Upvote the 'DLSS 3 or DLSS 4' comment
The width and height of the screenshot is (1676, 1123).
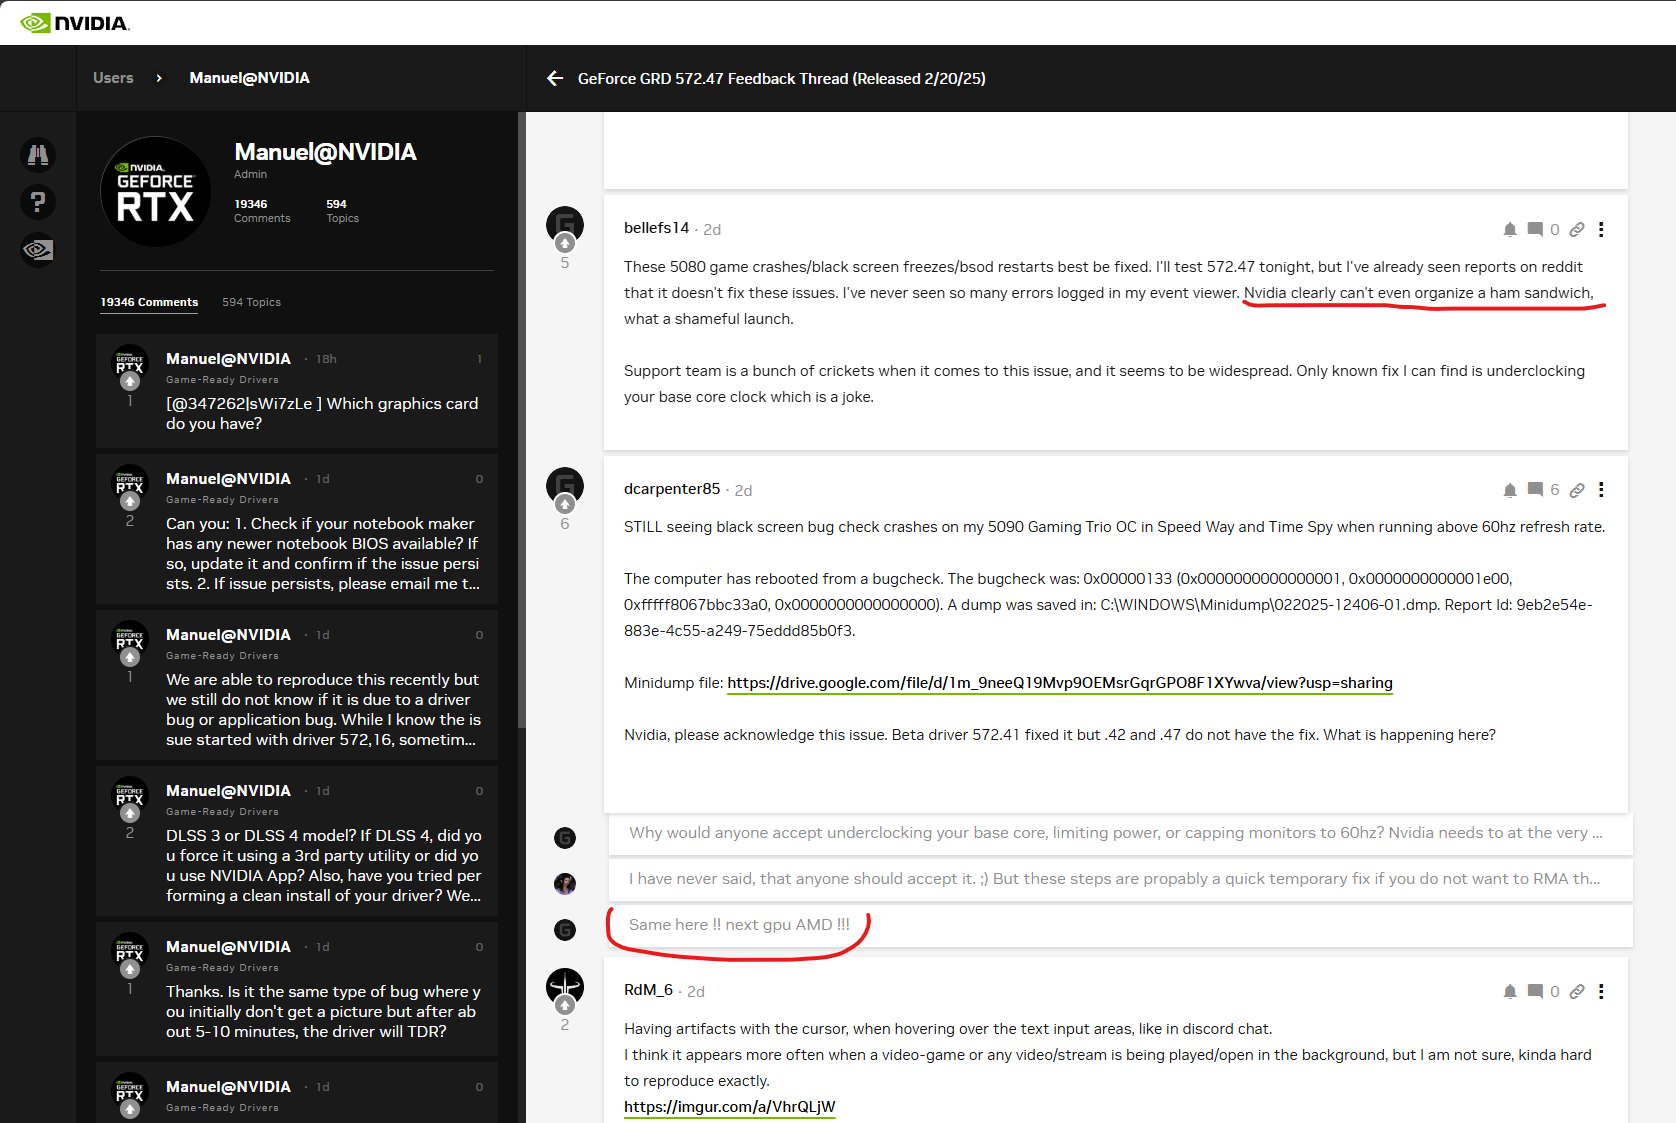(130, 813)
